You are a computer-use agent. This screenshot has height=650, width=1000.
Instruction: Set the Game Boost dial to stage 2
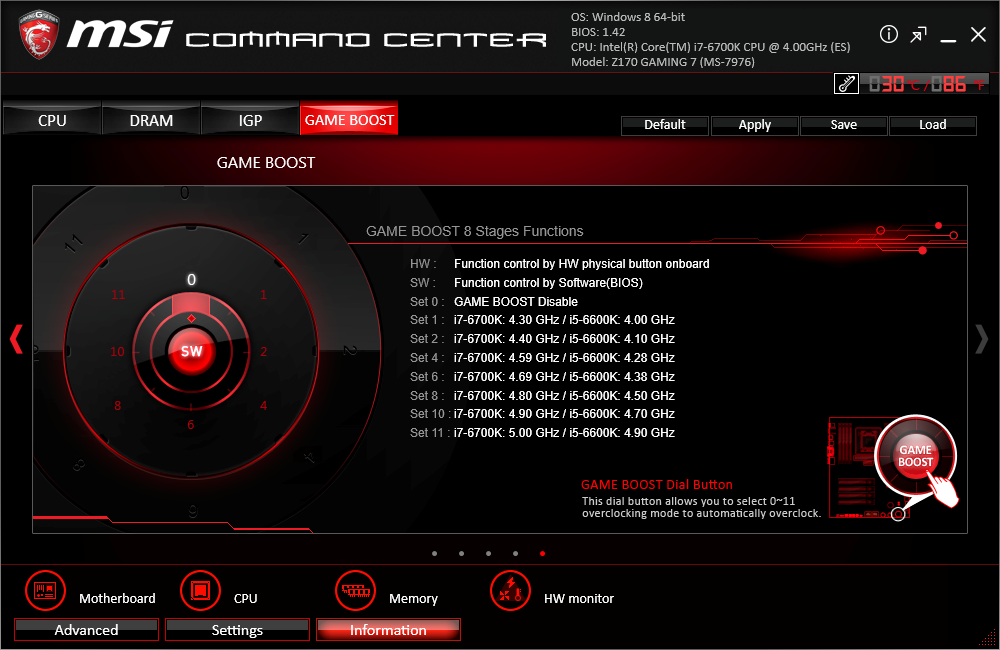click(263, 351)
